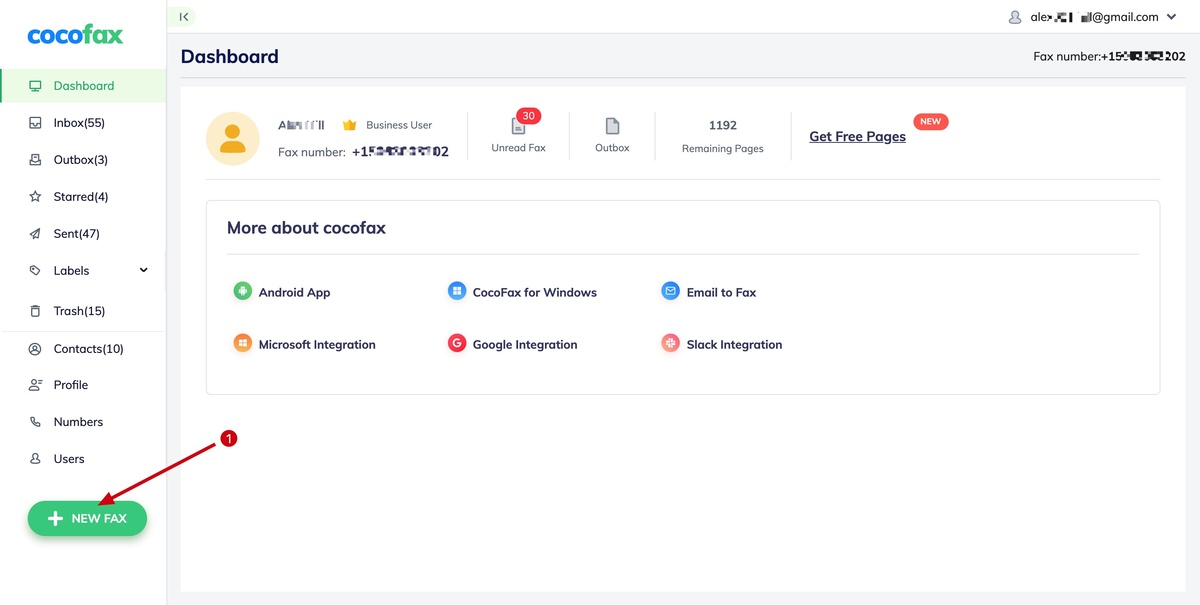Viewport: 1200px width, 605px height.
Task: Click the Contacts person icon
Action: click(x=35, y=349)
